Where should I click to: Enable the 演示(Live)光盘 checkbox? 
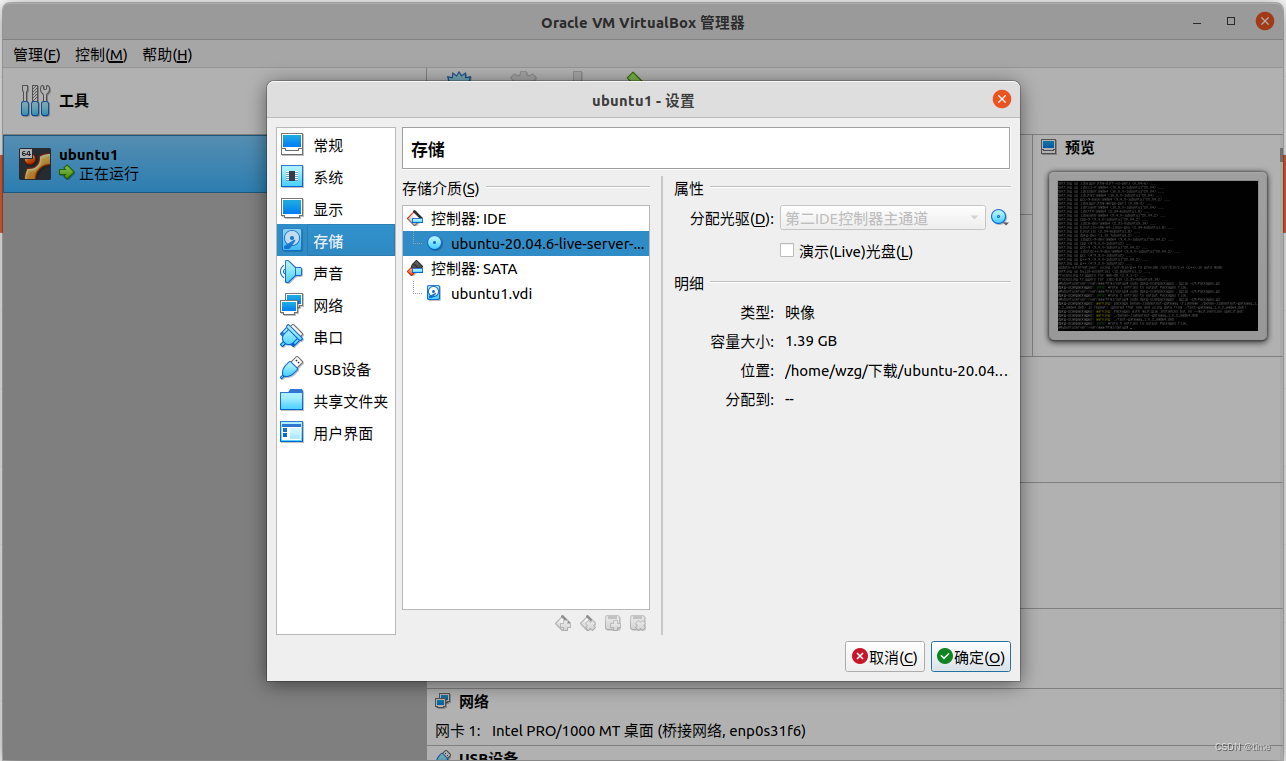(787, 251)
